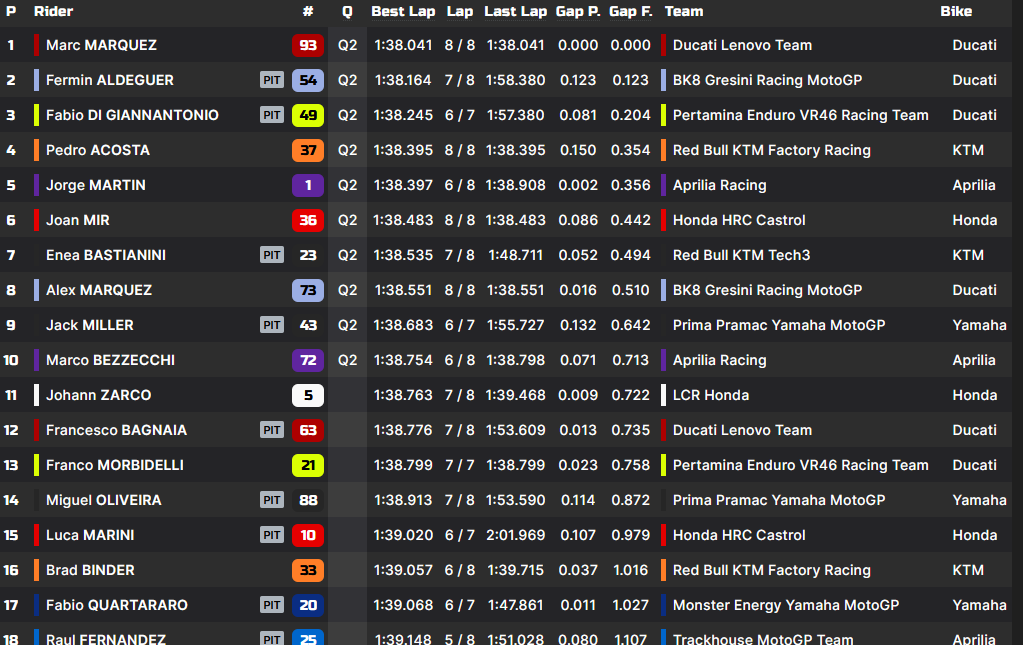Click Pedro Acosta's number 37 badge
Viewport: 1023px width, 645px height.
click(x=308, y=150)
